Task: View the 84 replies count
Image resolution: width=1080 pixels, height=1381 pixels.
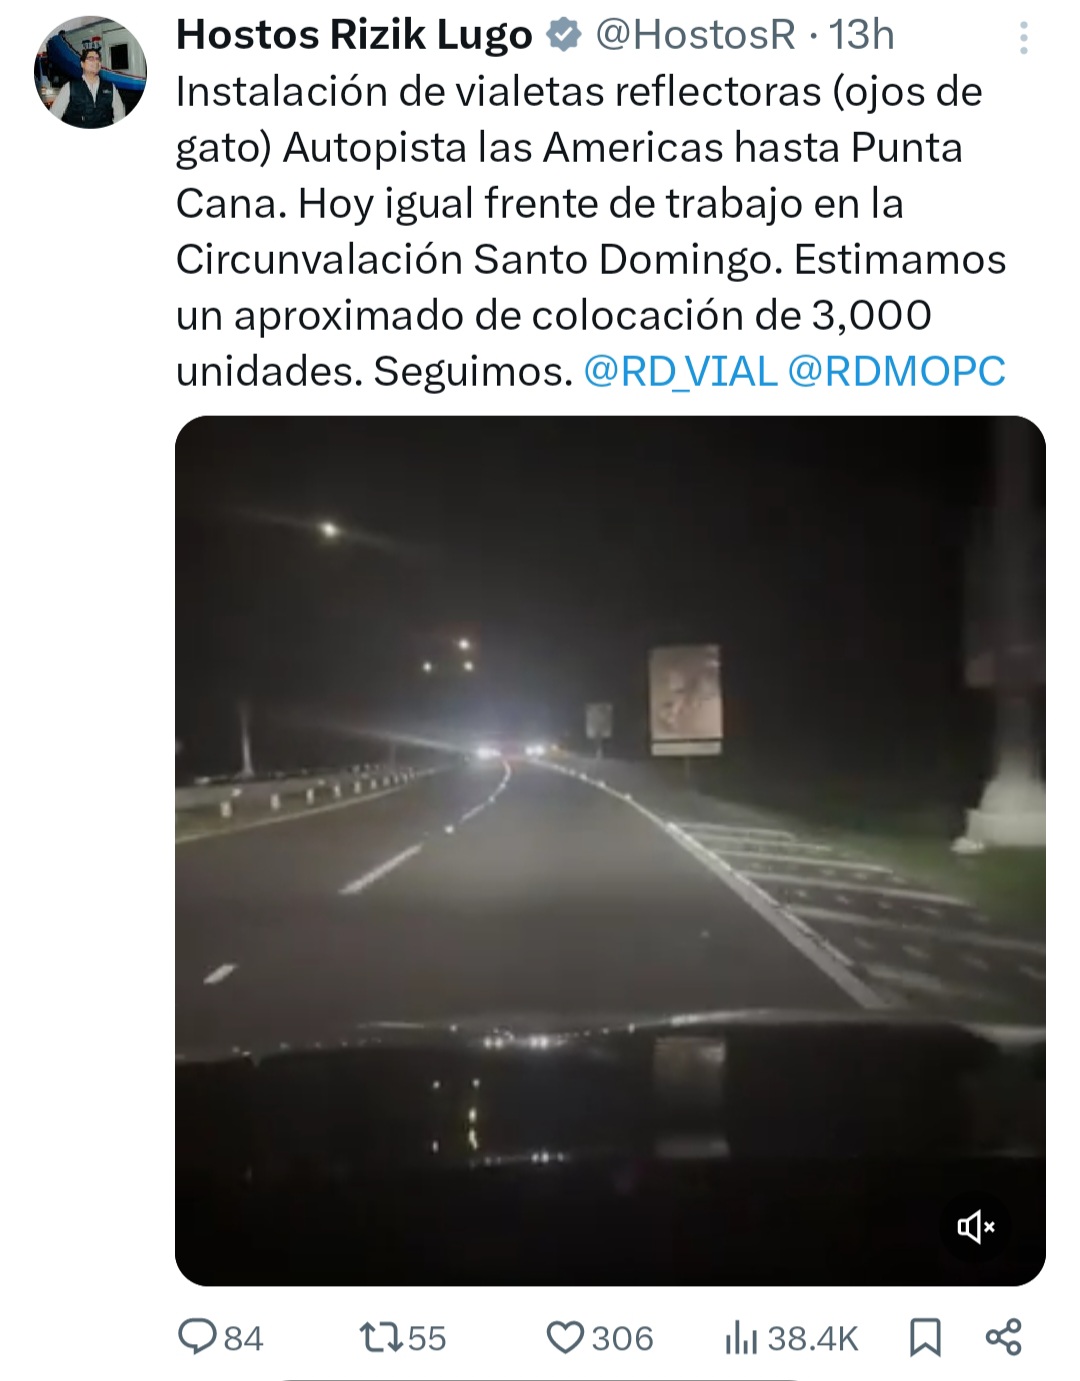Action: tap(243, 1338)
